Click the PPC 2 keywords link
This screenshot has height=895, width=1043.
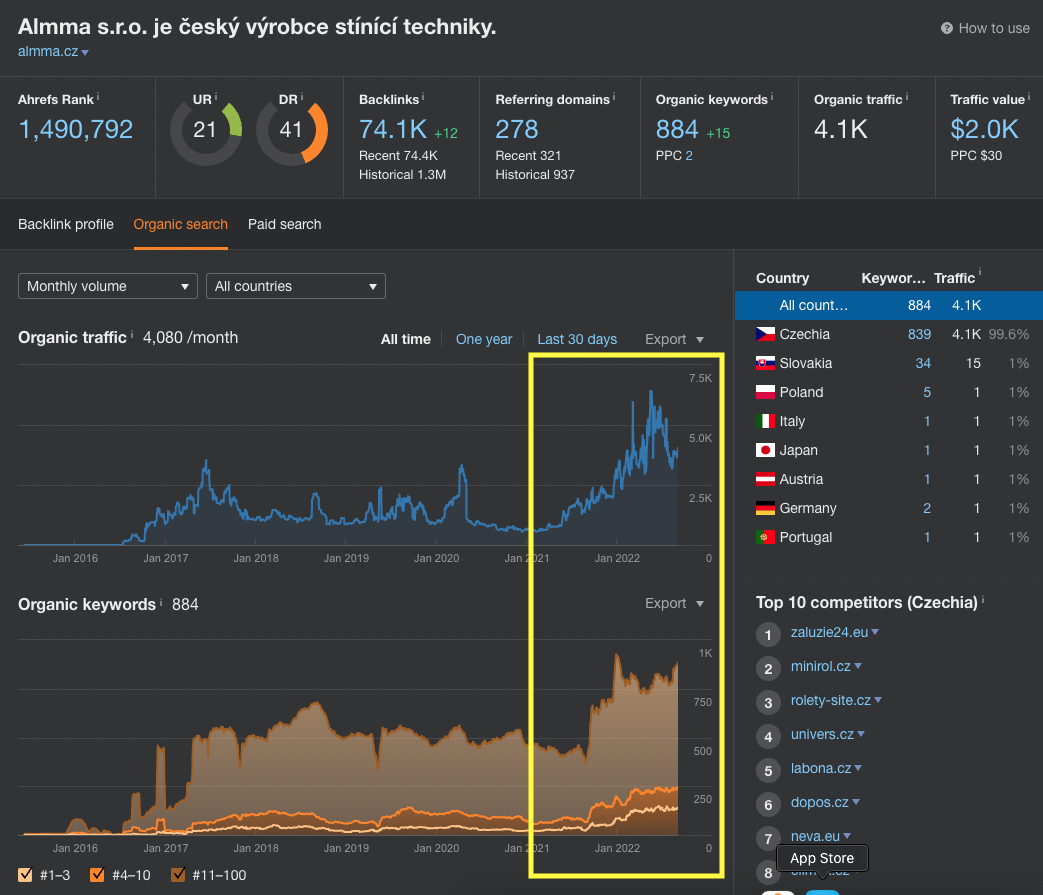689,156
